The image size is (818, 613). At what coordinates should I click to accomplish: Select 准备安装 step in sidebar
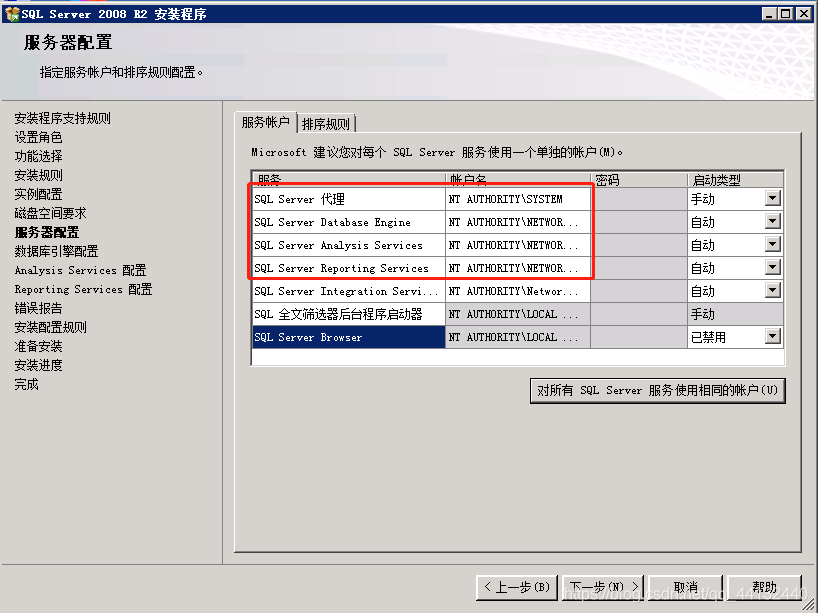click(39, 346)
